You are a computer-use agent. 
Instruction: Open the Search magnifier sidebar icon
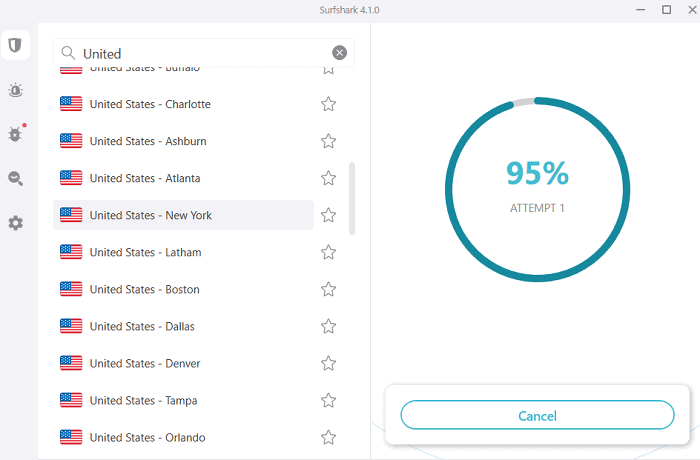[x=15, y=178]
